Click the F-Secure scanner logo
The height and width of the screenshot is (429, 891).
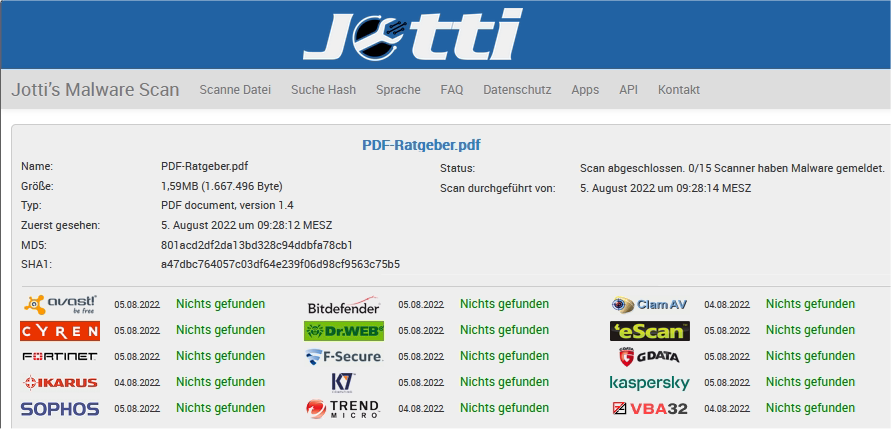pos(344,357)
